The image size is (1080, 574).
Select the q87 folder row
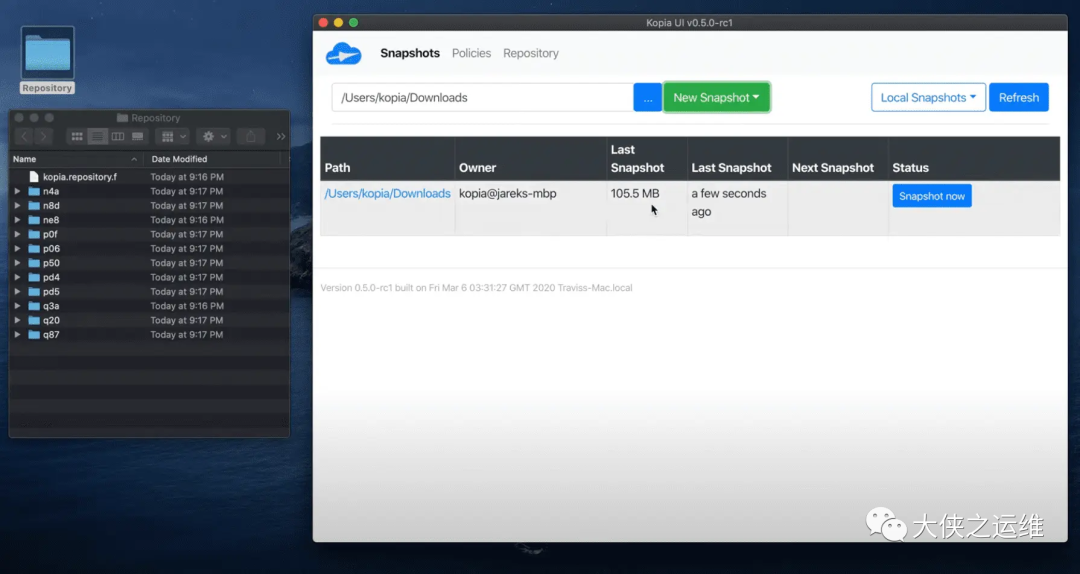[149, 335]
